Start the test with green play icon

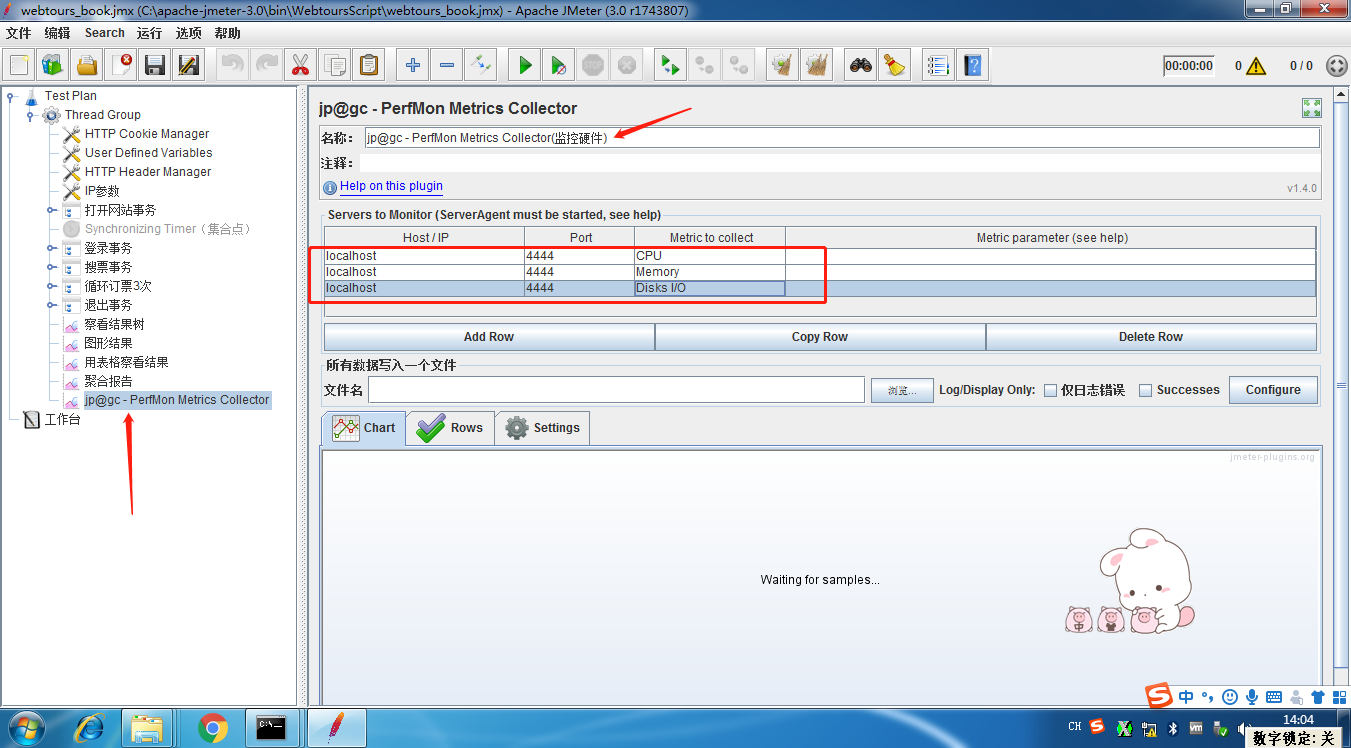coord(524,66)
